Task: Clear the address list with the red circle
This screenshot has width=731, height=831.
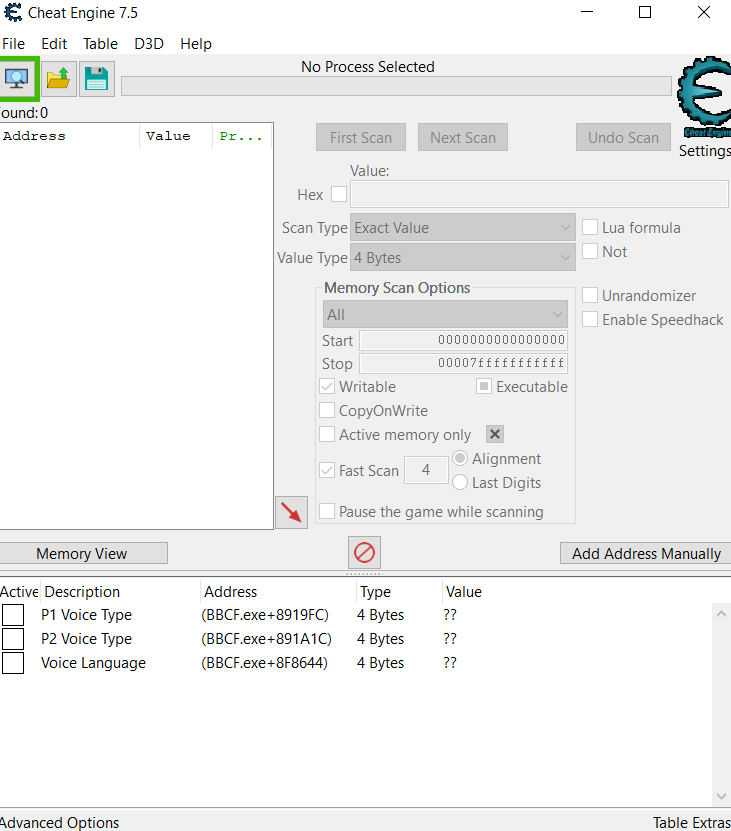Action: point(364,552)
